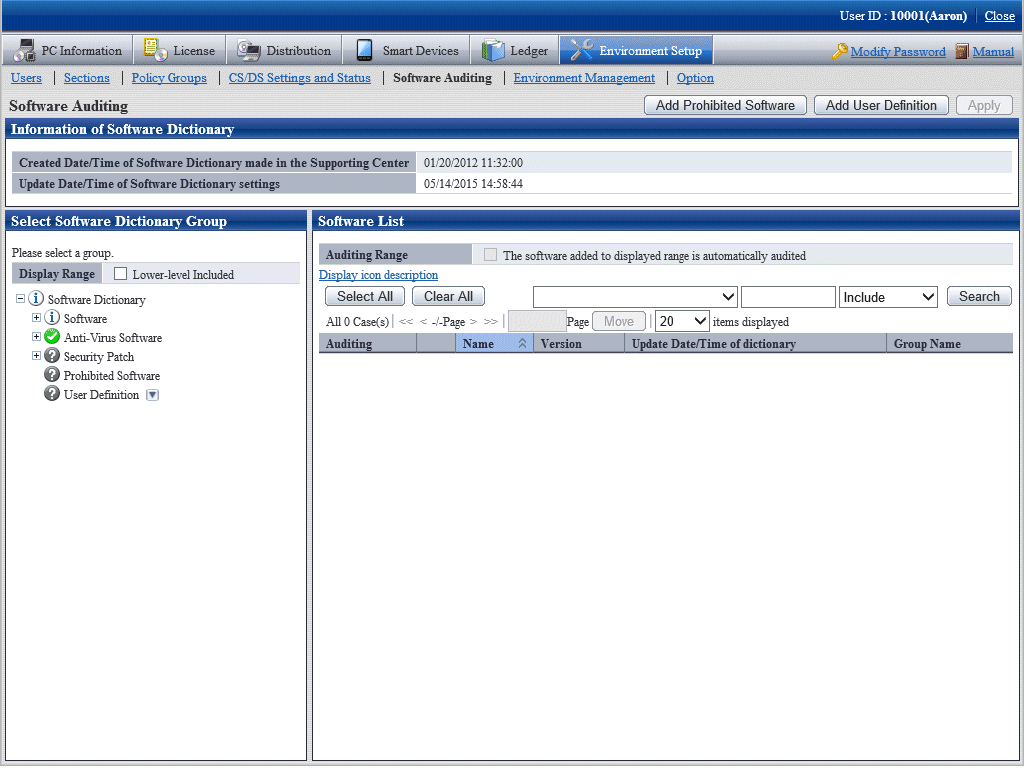This screenshot has height=768, width=1024.
Task: Click the green check Anti-Virus Software icon
Action: point(52,337)
